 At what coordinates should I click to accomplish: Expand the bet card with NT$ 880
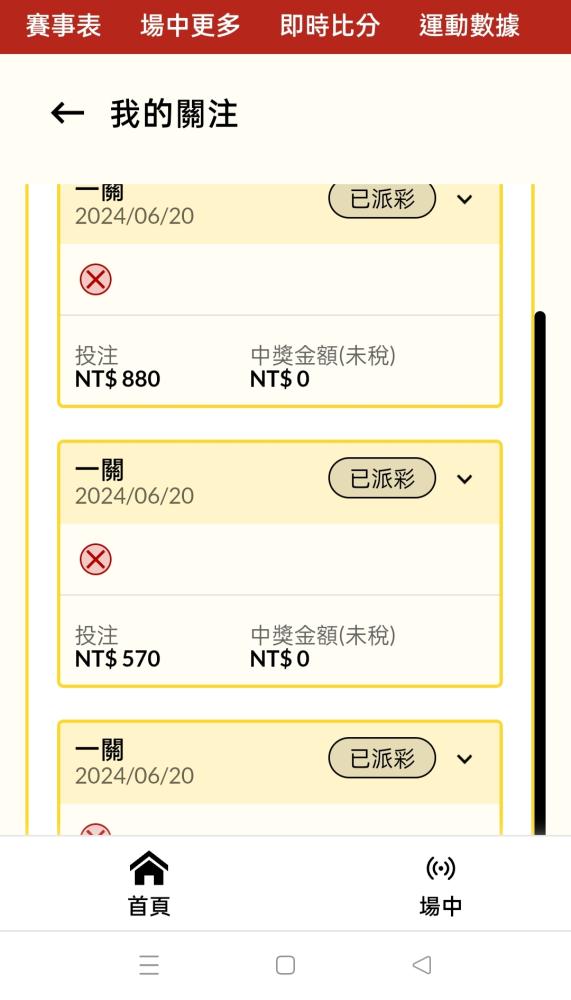point(464,199)
